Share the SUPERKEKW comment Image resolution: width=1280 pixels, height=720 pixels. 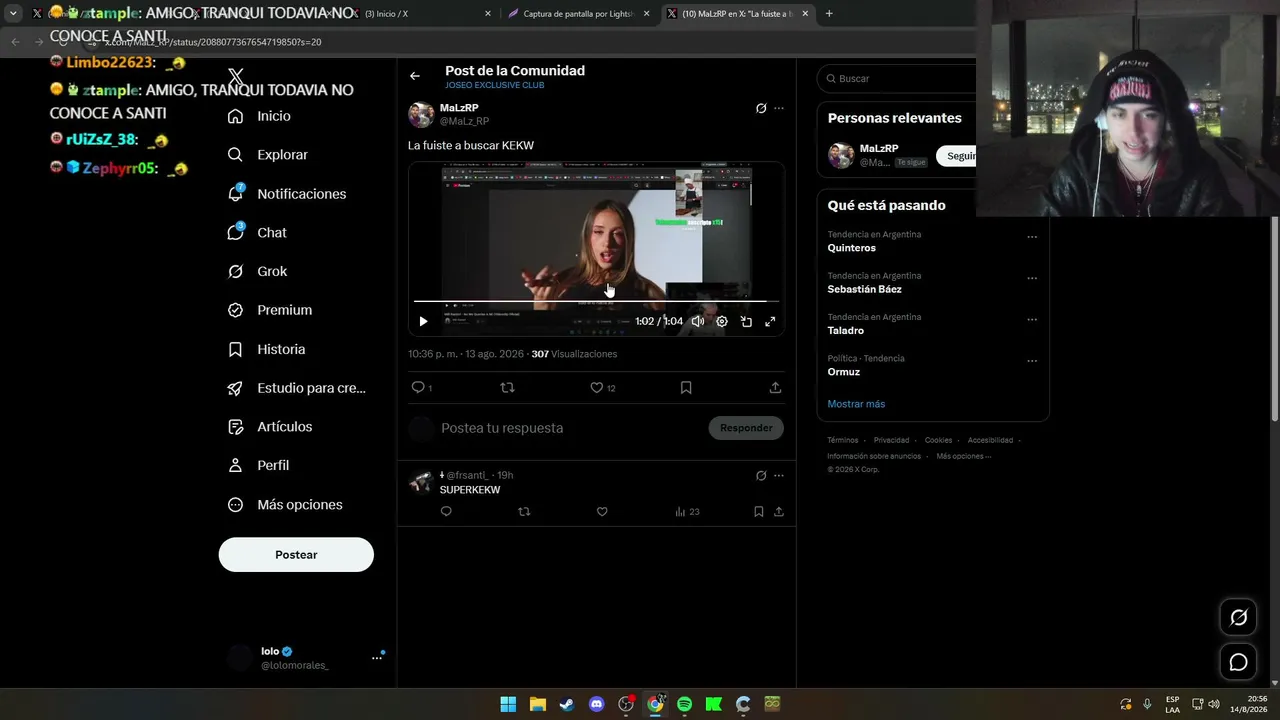pos(779,512)
